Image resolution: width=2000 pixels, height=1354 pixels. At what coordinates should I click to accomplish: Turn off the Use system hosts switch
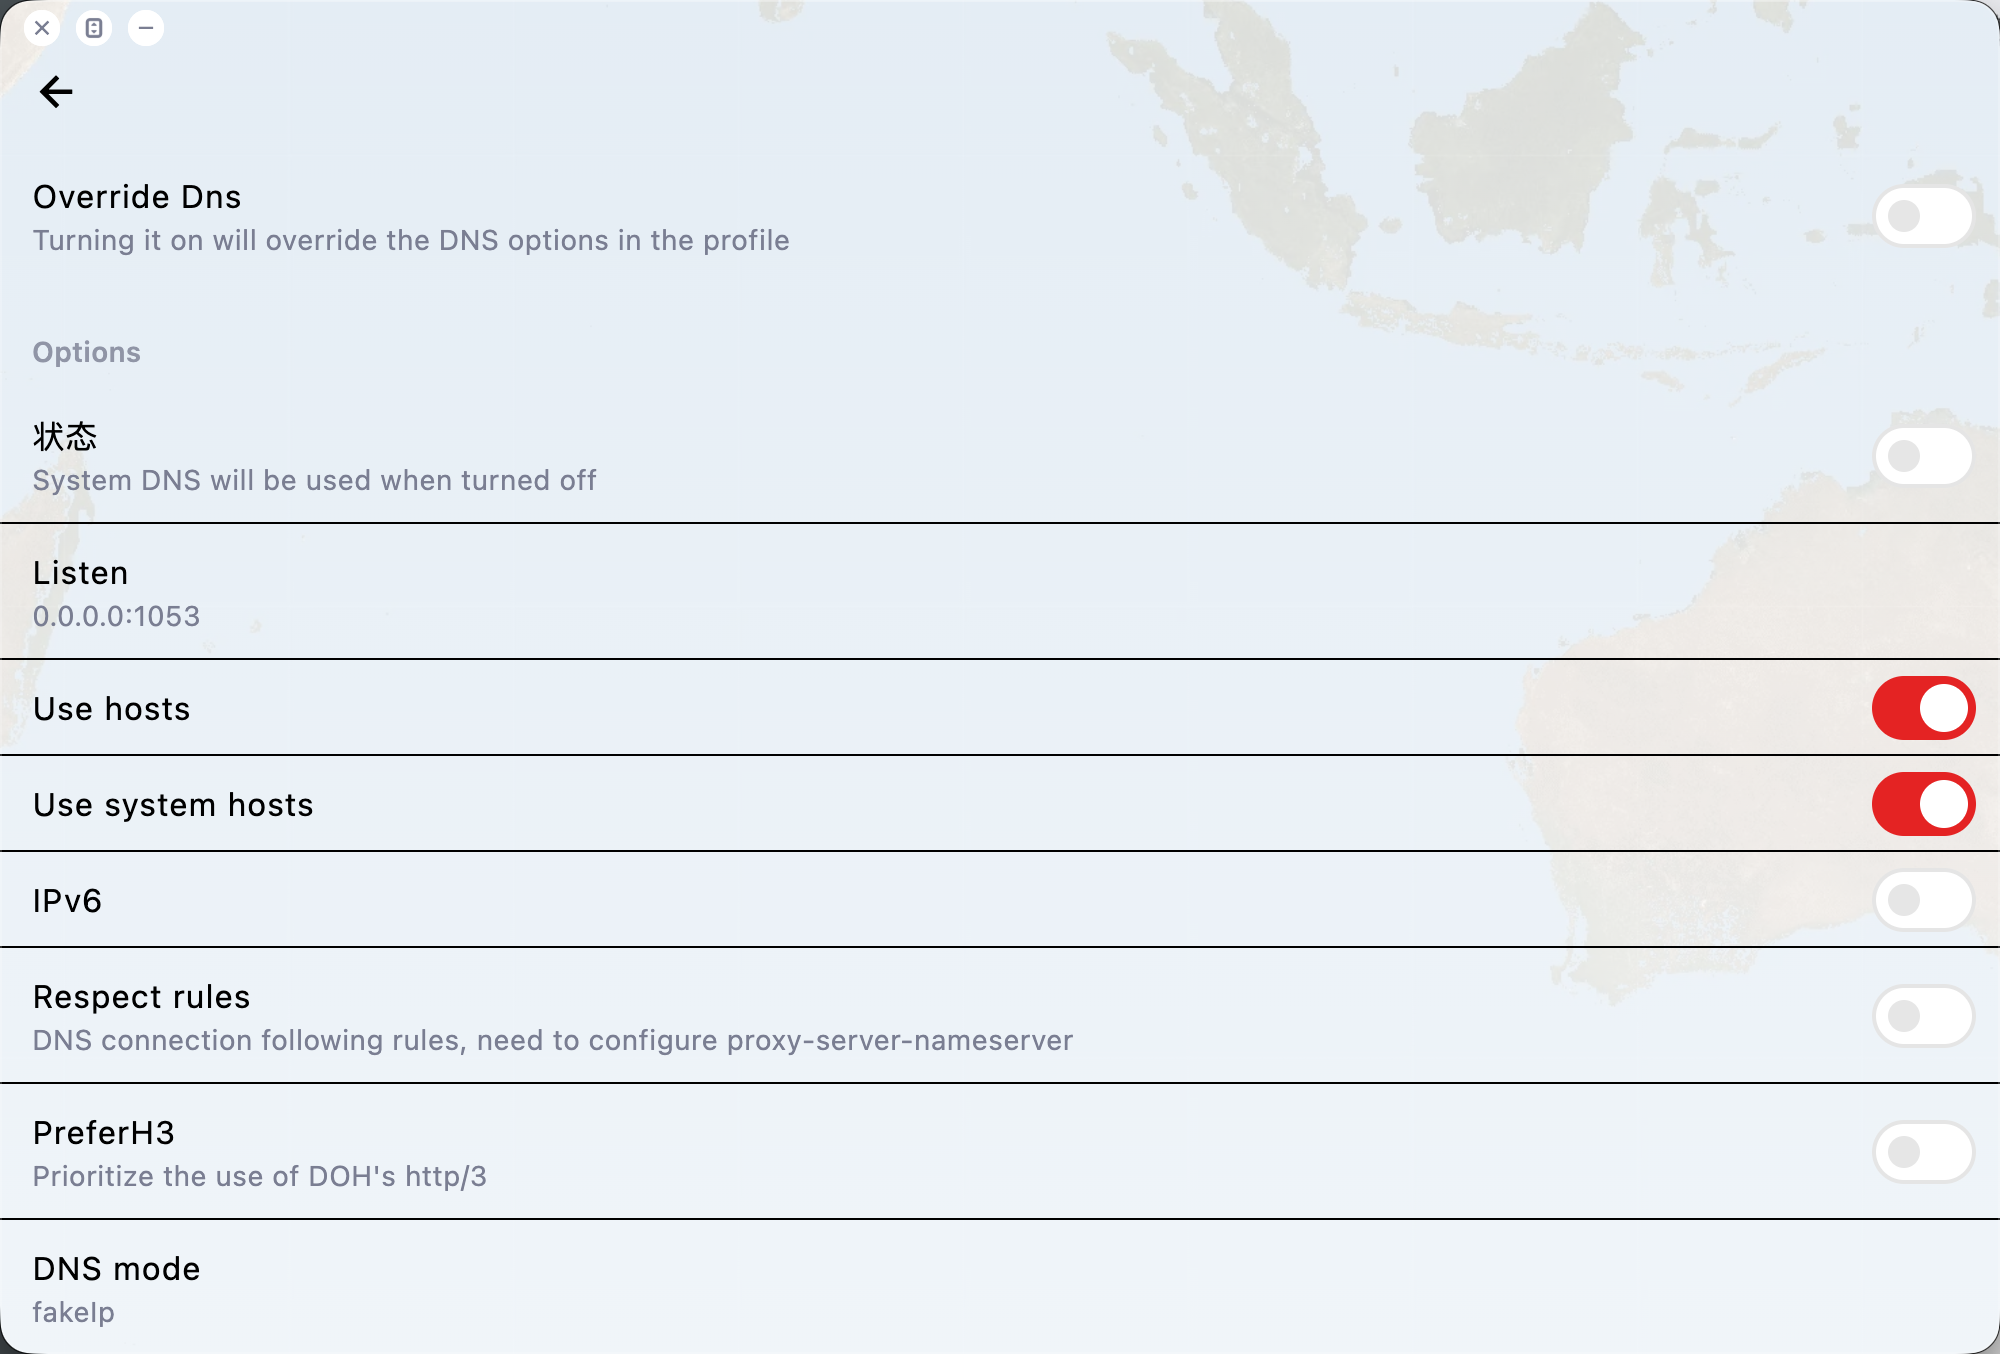click(x=1922, y=804)
